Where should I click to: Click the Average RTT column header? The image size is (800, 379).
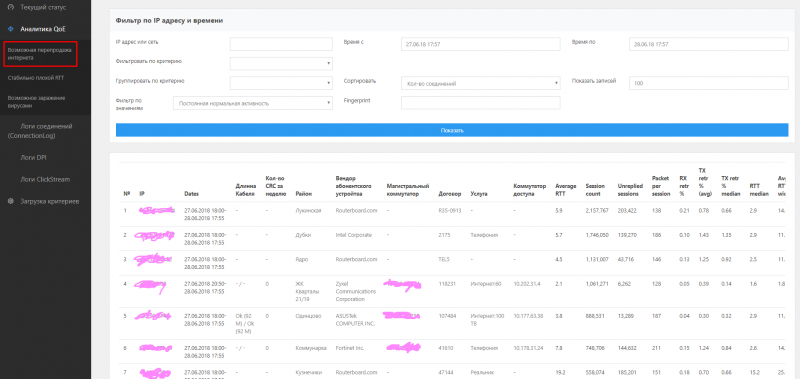(x=565, y=190)
